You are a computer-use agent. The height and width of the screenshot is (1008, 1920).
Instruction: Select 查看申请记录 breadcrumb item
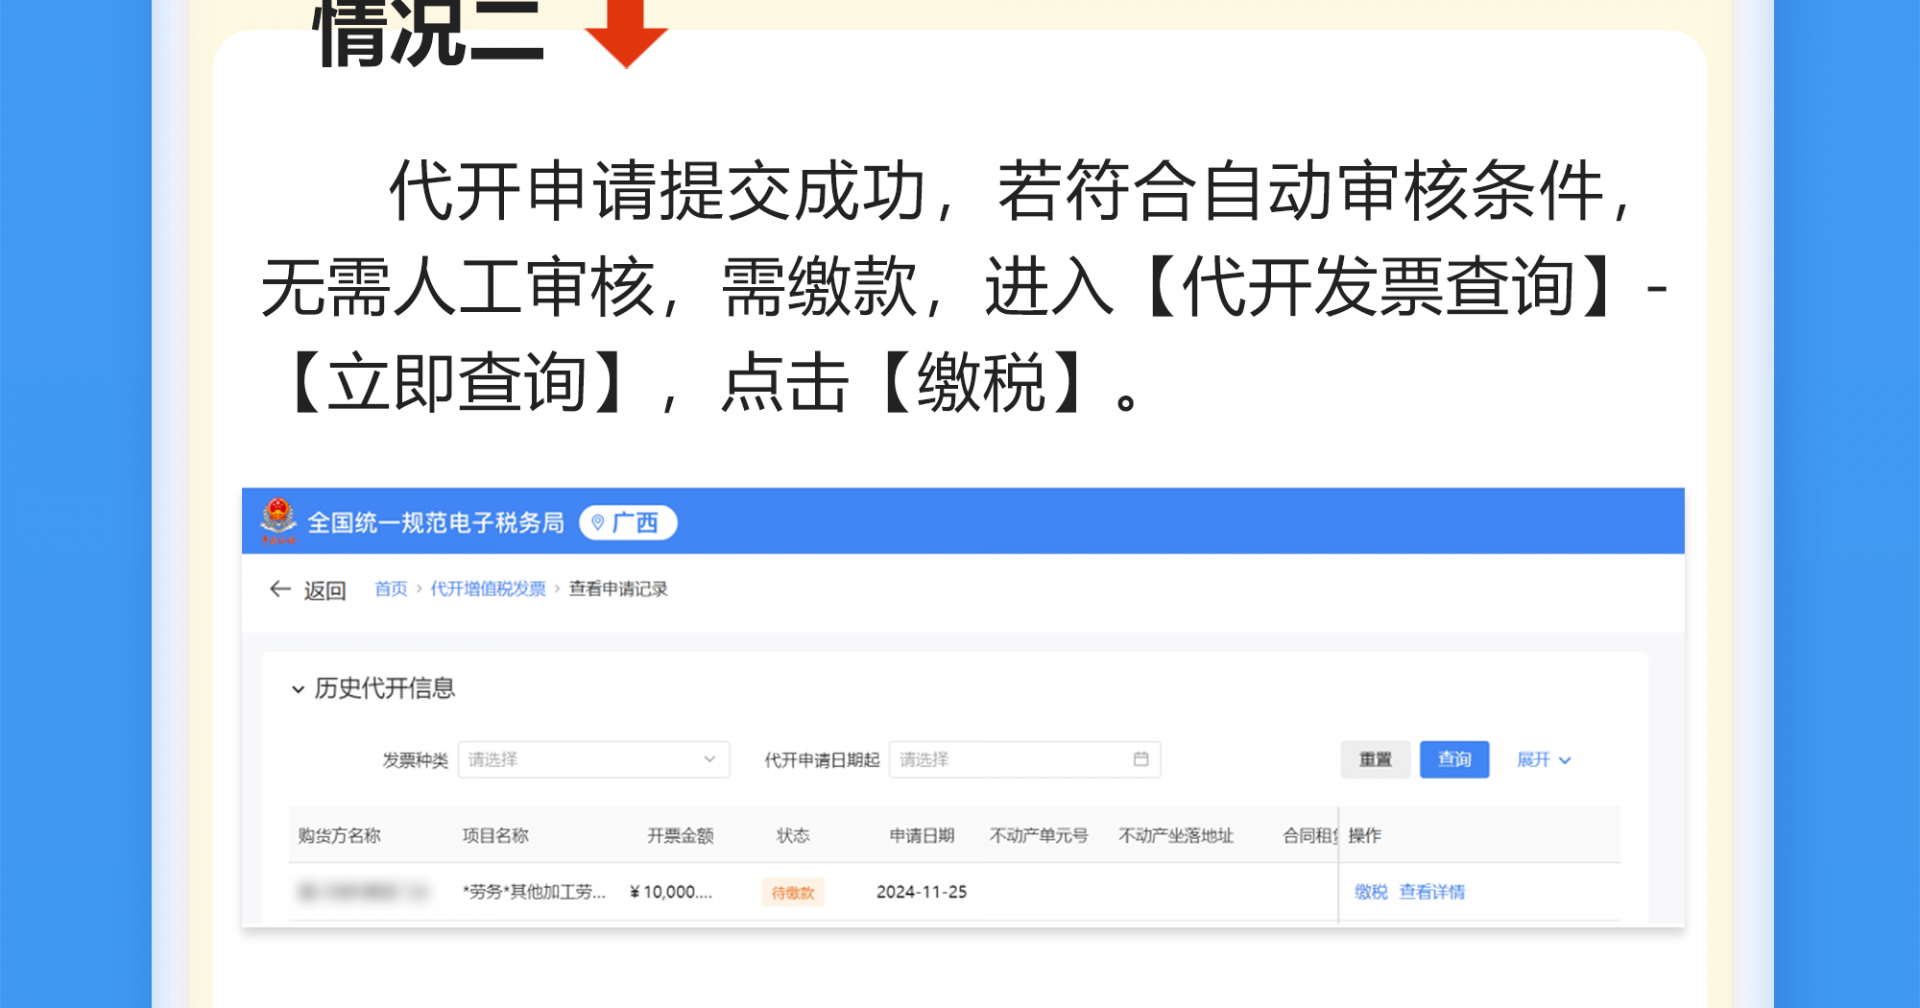(x=617, y=589)
